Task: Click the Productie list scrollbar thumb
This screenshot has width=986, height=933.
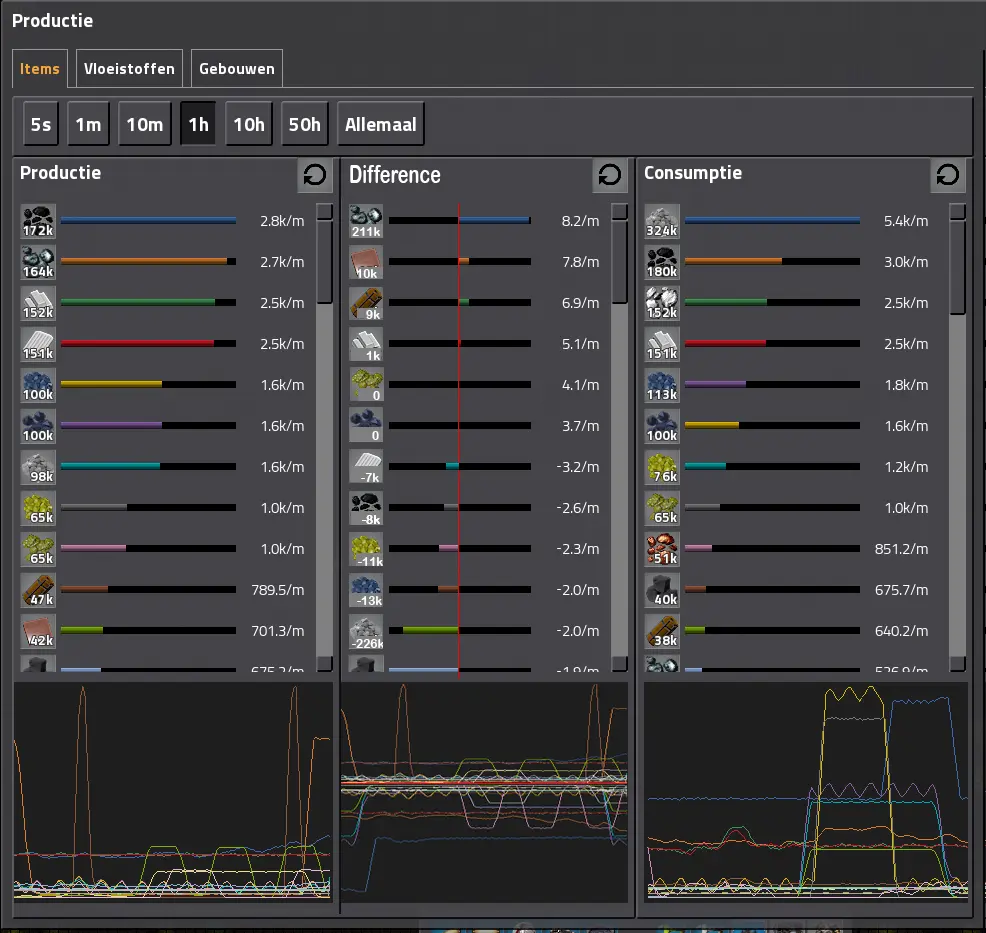Action: click(324, 261)
